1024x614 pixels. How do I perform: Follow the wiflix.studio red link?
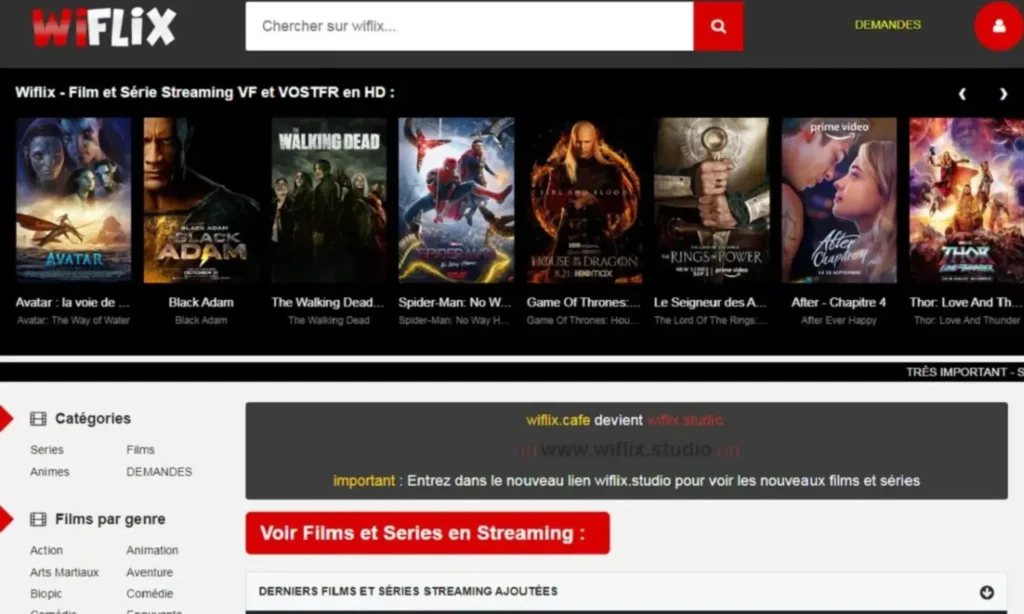point(684,420)
